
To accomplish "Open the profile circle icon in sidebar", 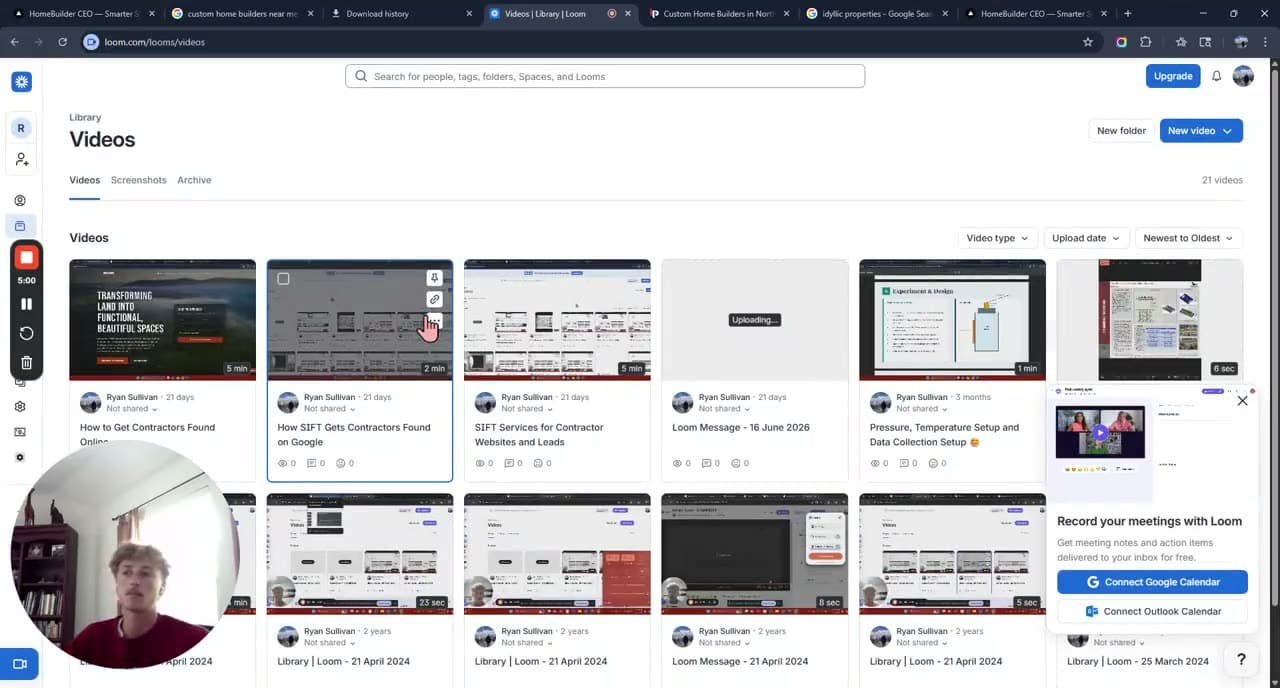I will click(x=20, y=200).
